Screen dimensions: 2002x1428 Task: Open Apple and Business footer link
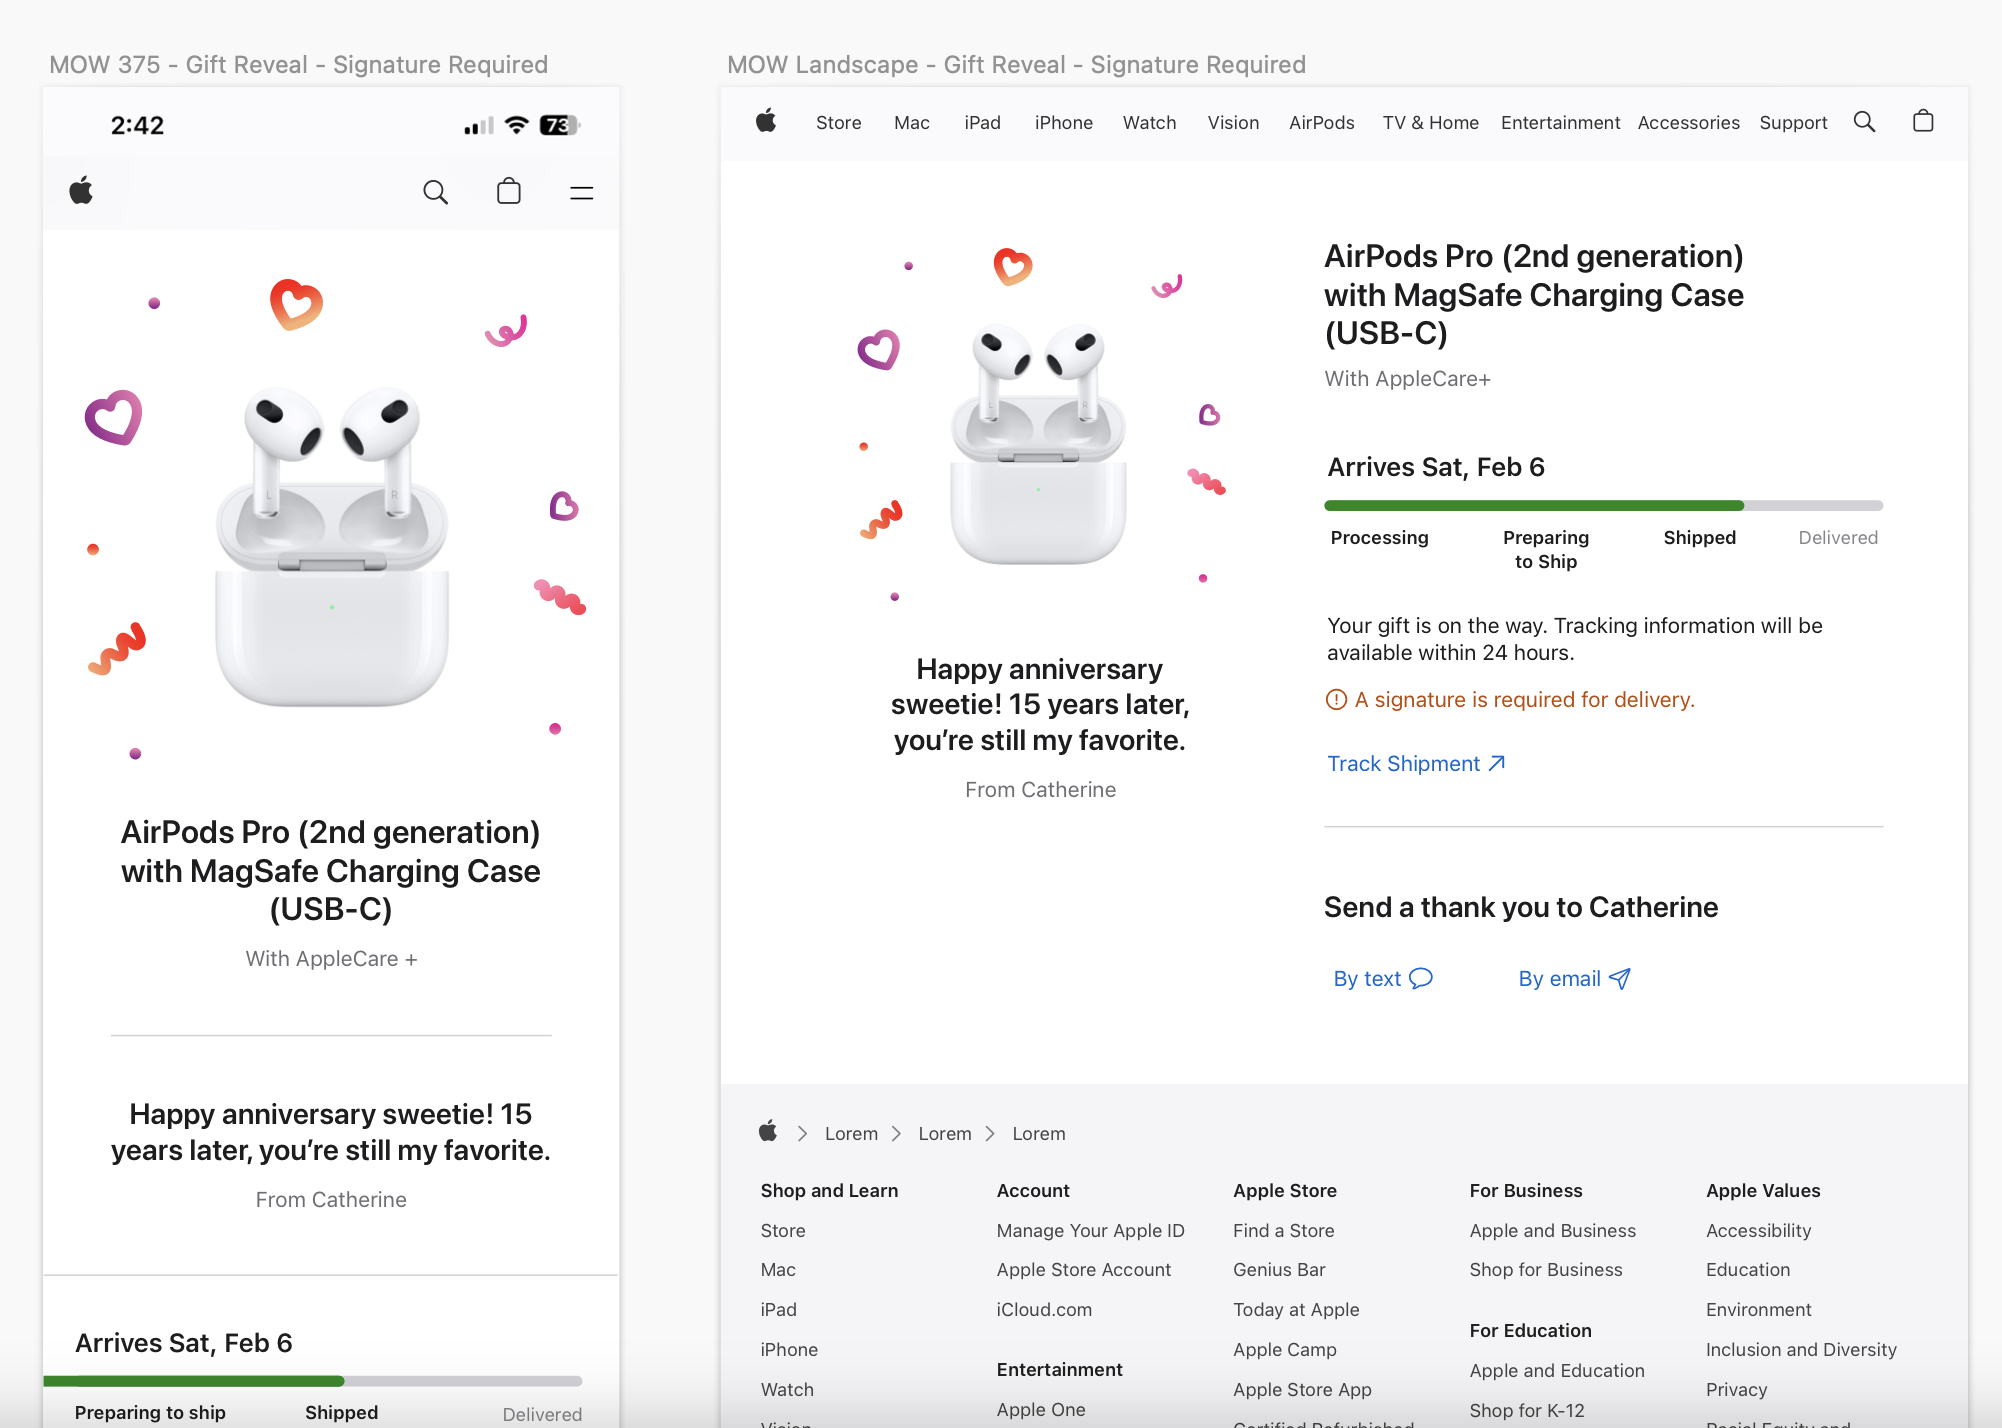(x=1553, y=1231)
